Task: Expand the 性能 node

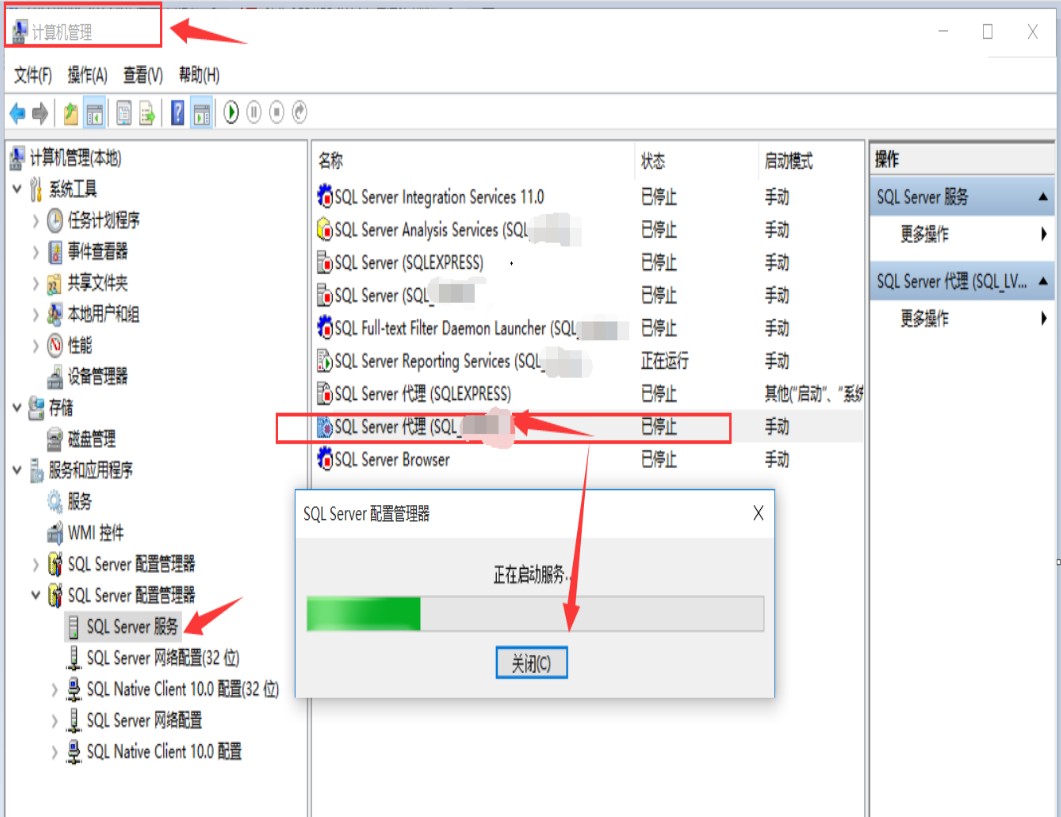Action: [36, 346]
